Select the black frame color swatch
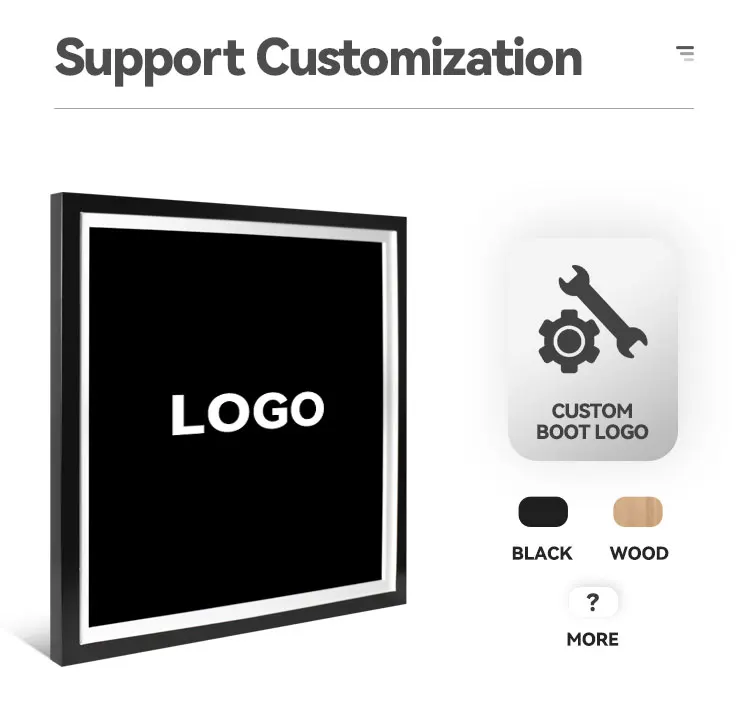The image size is (750, 723). [543, 512]
